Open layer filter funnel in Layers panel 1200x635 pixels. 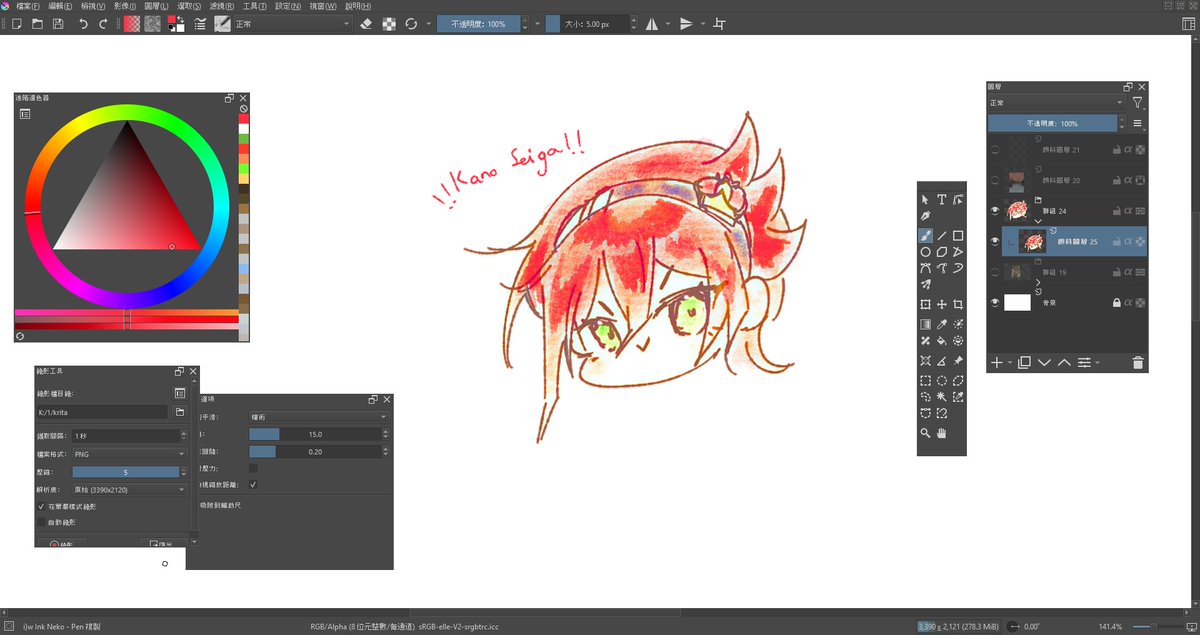pyautogui.click(x=1138, y=103)
